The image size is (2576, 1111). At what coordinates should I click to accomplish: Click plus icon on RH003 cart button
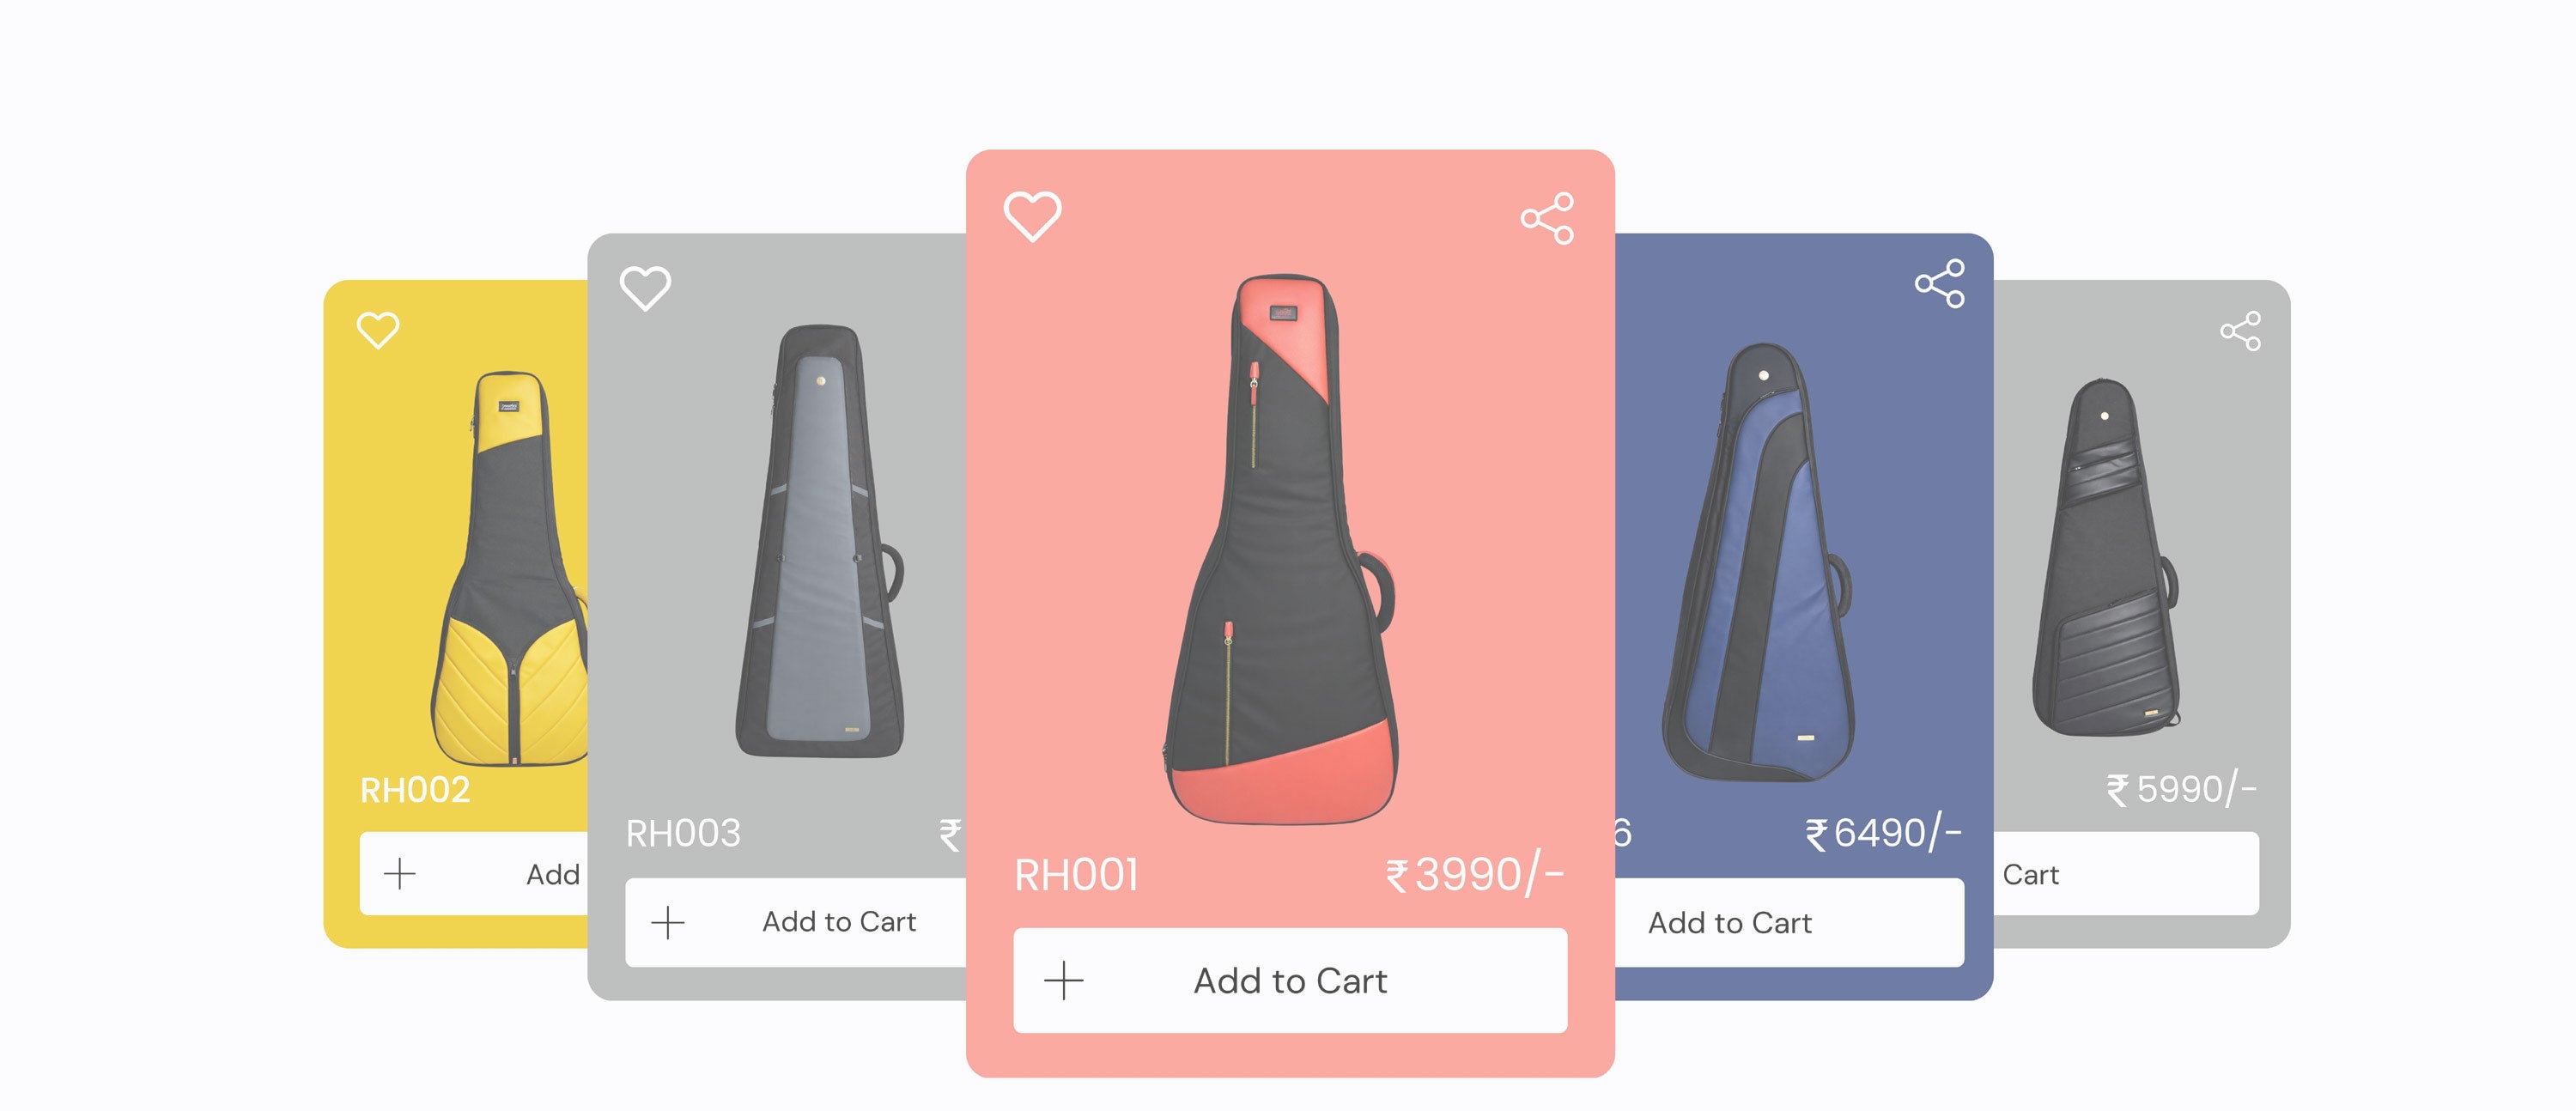coord(668,922)
